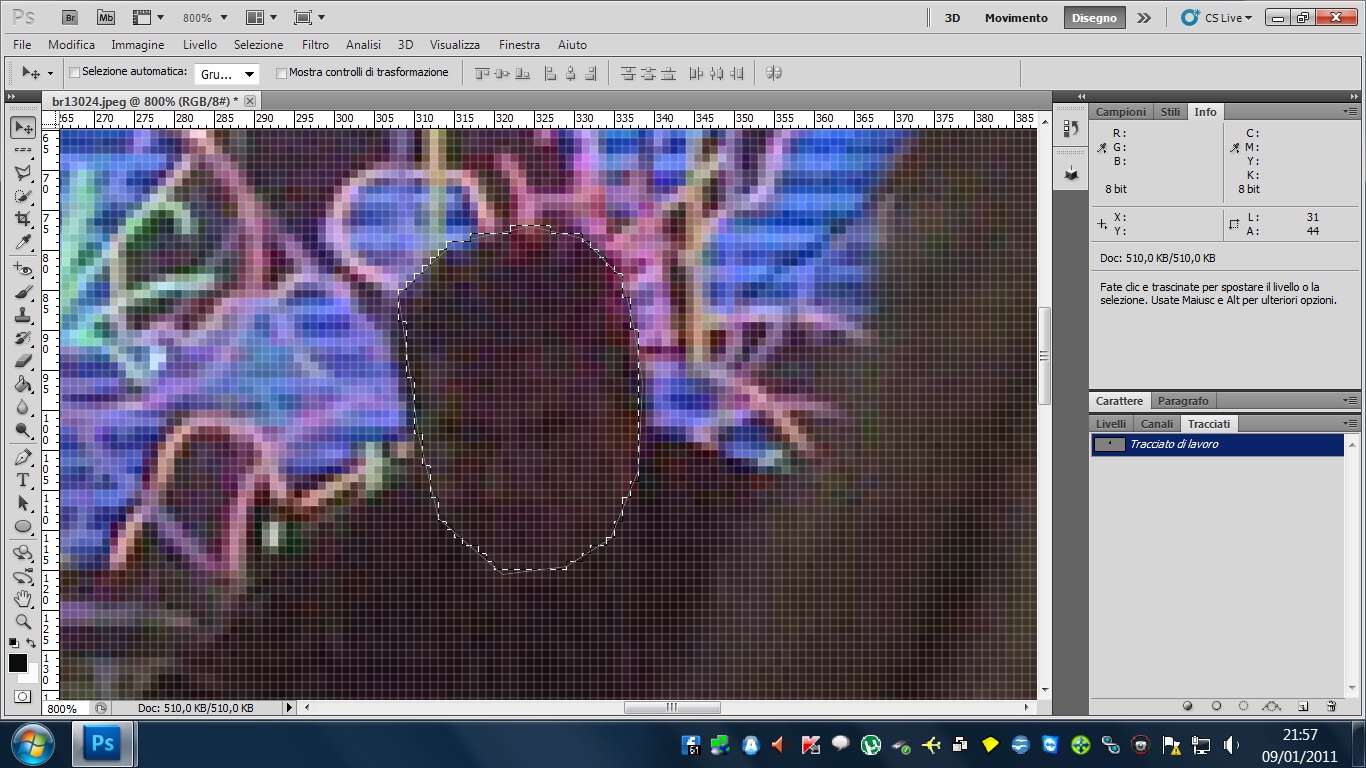Check Mostra controlli di trasformazione
The height and width of the screenshot is (768, 1366).
281,73
